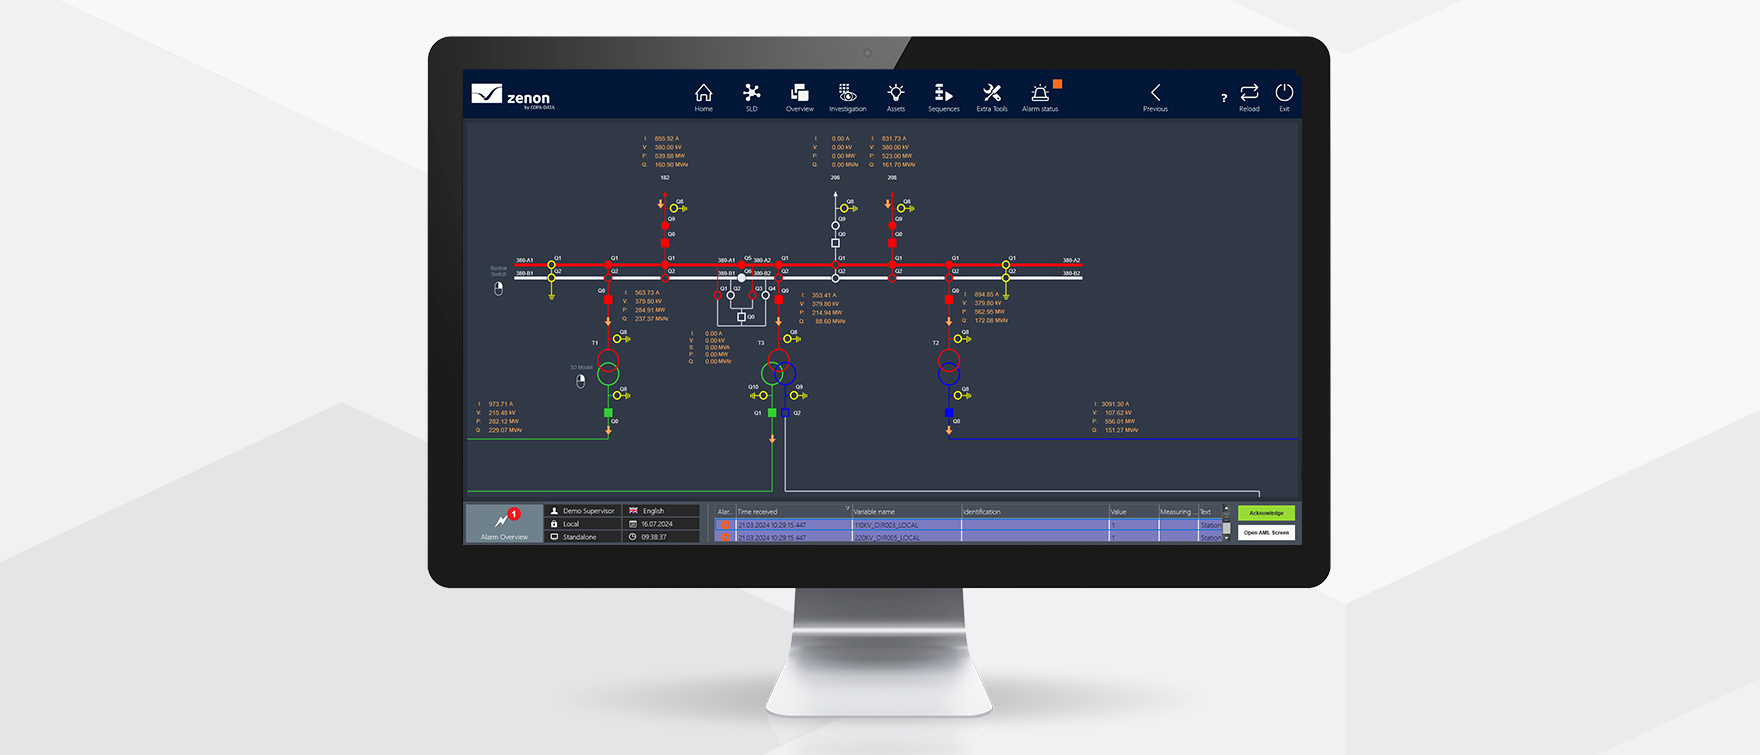The image size is (1760, 755).
Task: Select the 110KV_DIR003_LOCAL alarm row
Action: pyautogui.click(x=900, y=525)
